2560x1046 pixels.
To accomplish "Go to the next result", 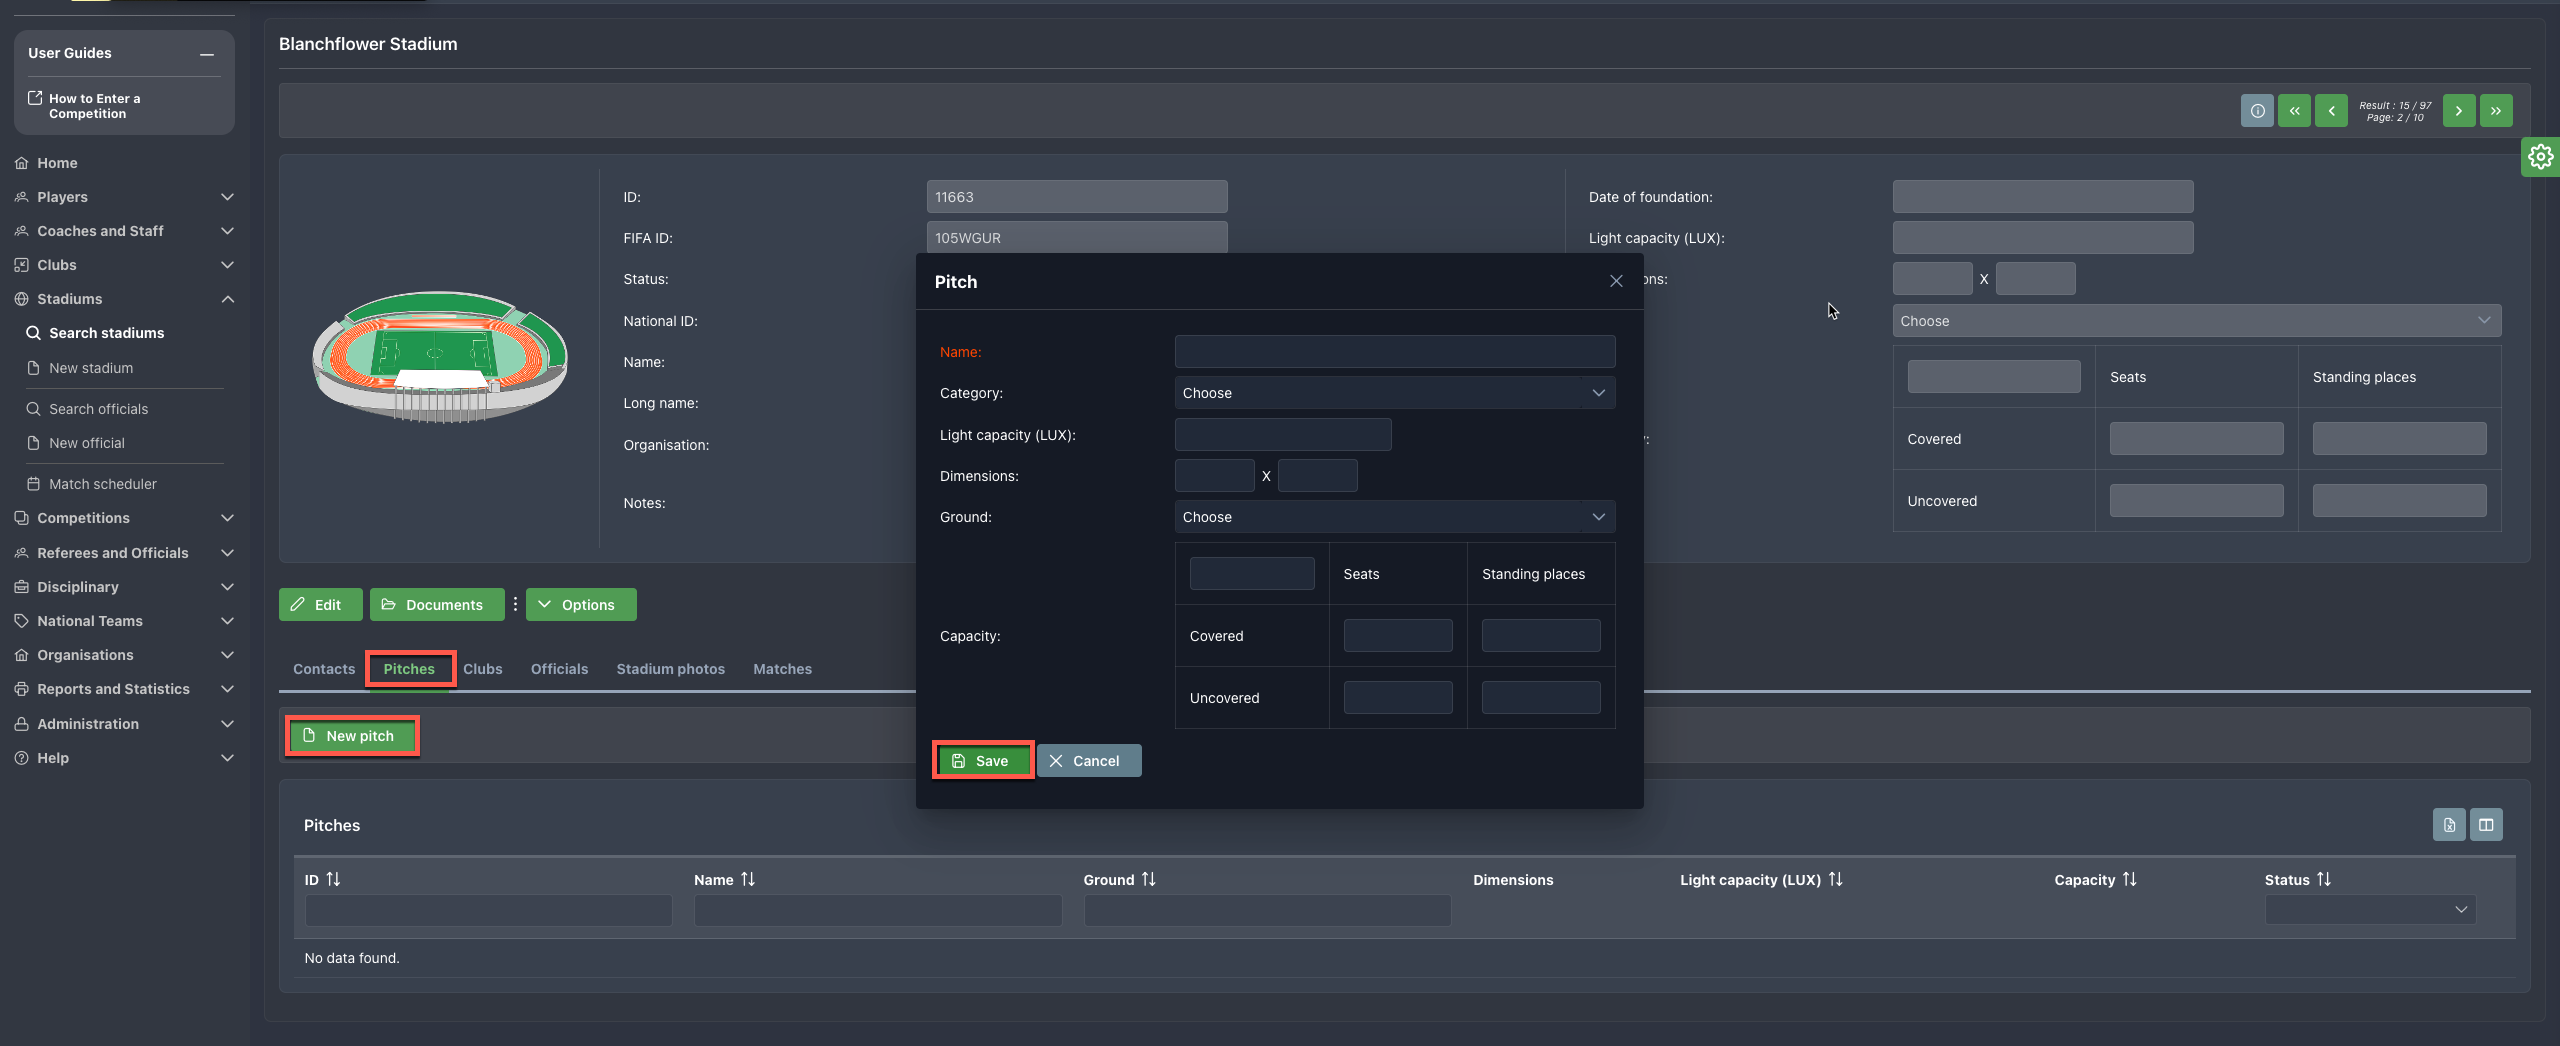I will click(x=2459, y=111).
